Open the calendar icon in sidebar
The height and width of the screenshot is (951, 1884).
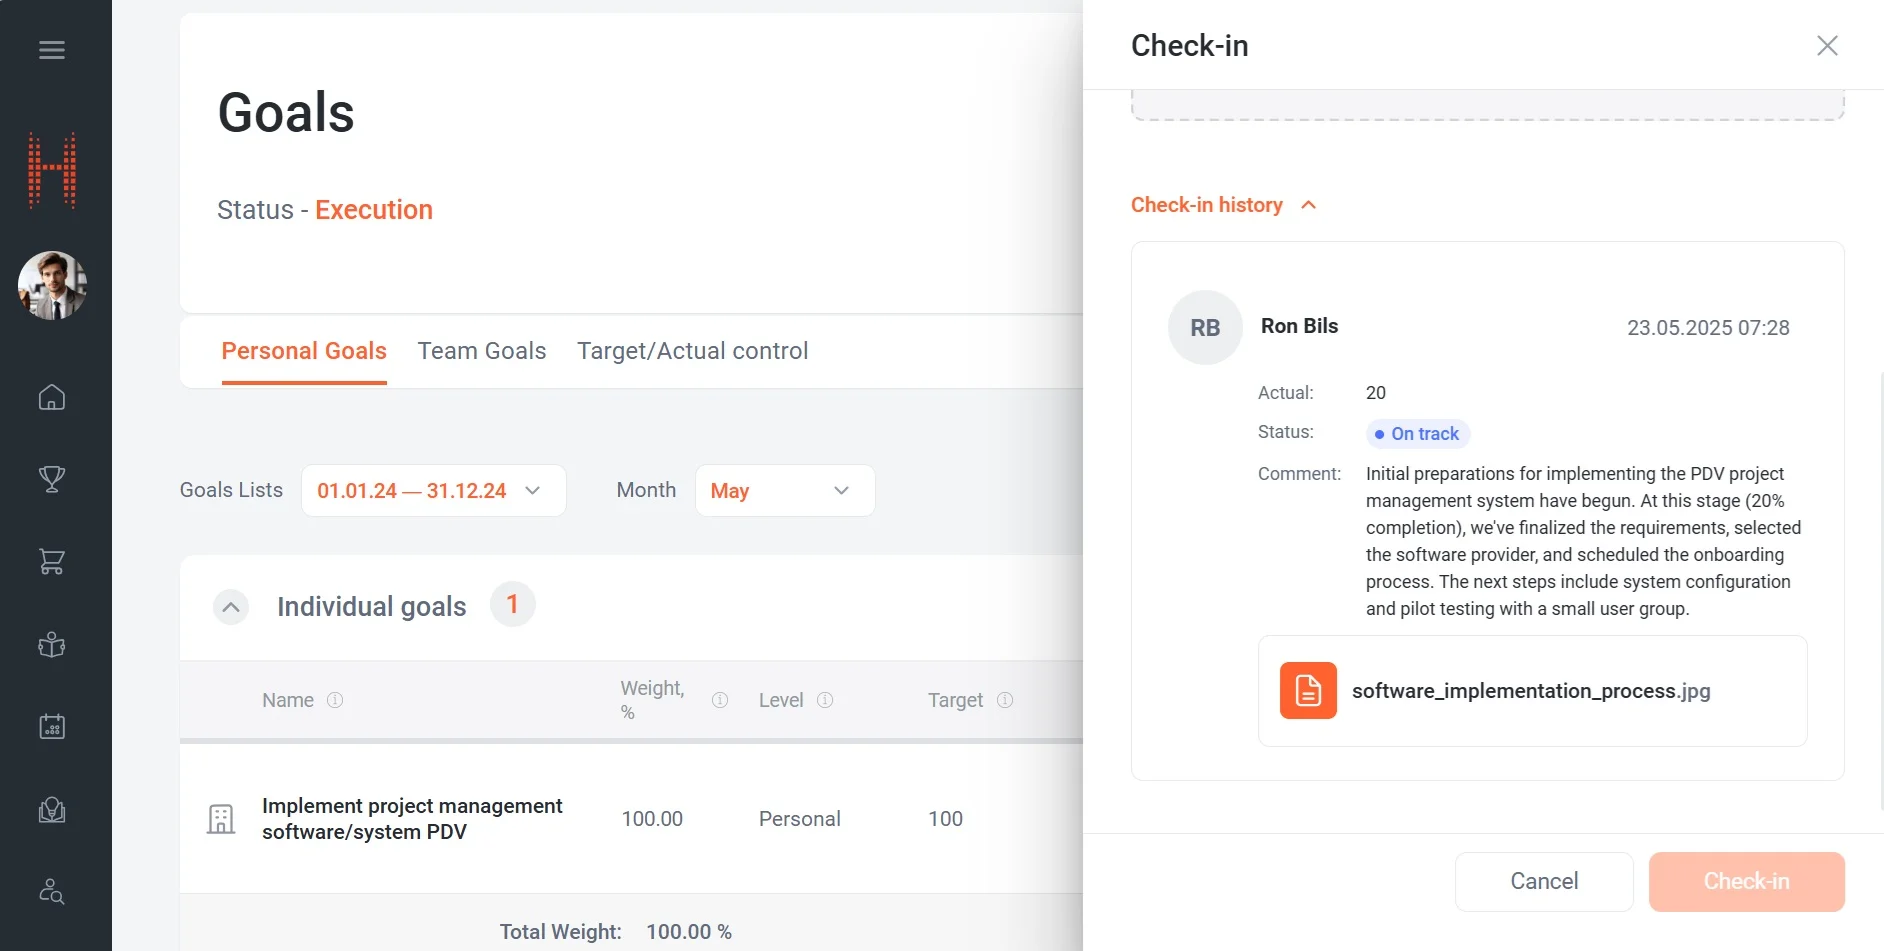(52, 727)
